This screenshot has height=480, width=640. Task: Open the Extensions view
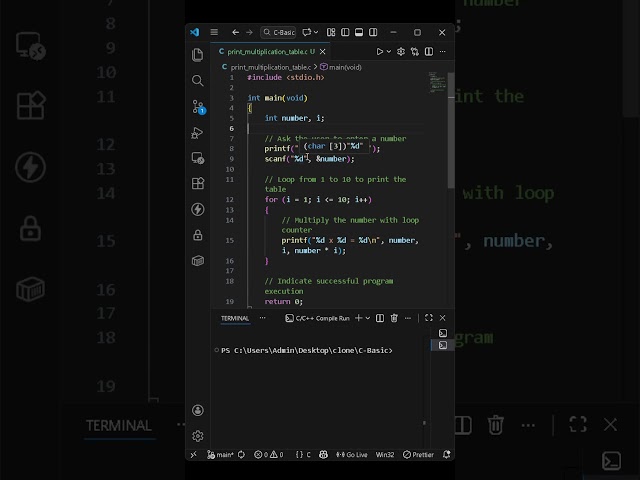198,184
